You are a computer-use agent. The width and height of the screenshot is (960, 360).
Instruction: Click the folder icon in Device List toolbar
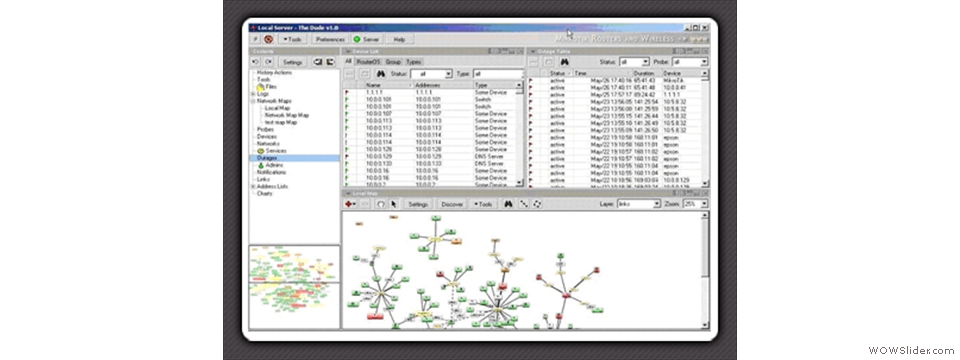(364, 73)
